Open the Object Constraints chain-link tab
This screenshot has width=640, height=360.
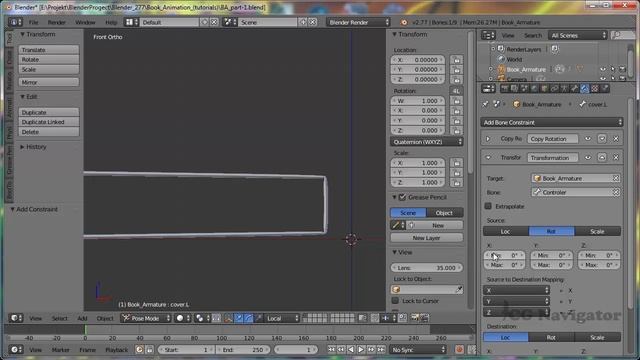point(554,89)
